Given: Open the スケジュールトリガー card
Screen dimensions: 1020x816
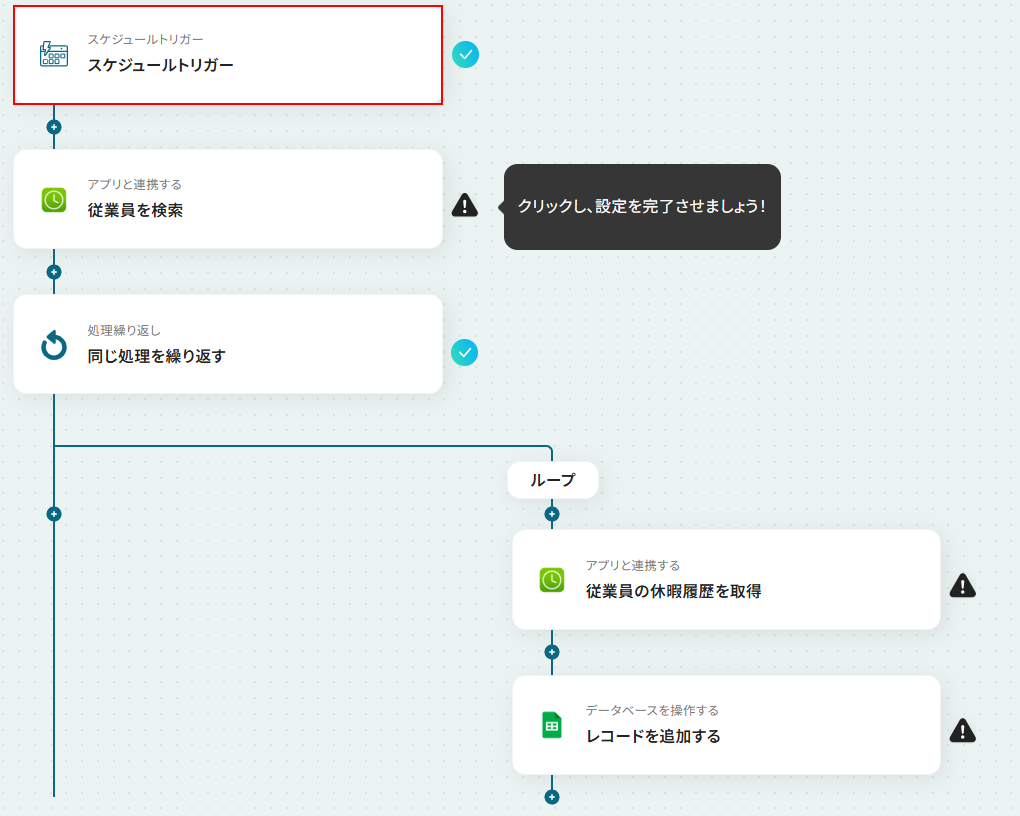Looking at the screenshot, I should click(228, 55).
